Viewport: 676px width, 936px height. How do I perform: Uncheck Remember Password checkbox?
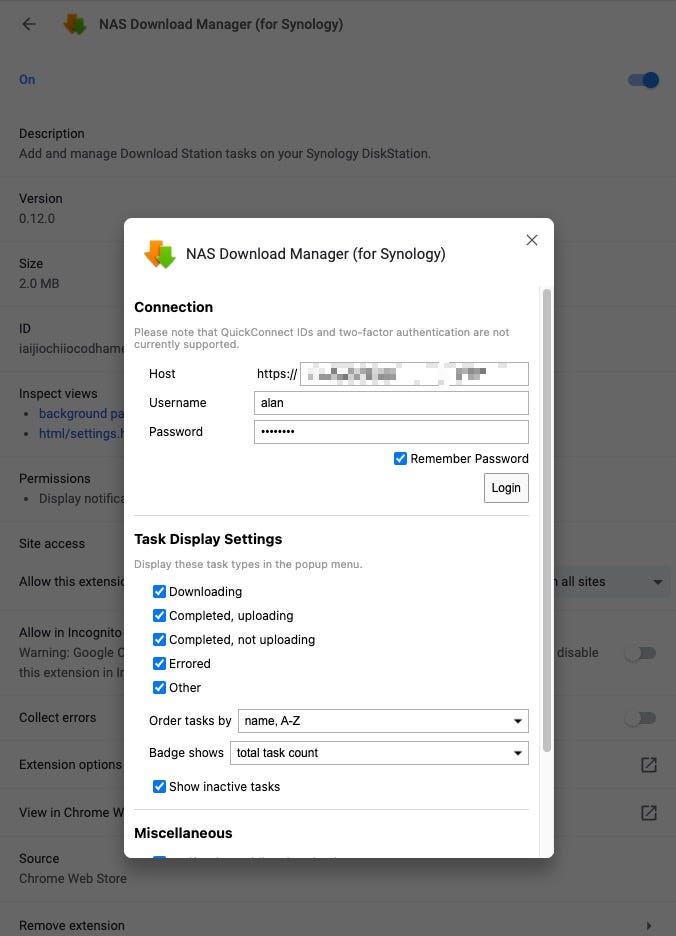pos(400,458)
